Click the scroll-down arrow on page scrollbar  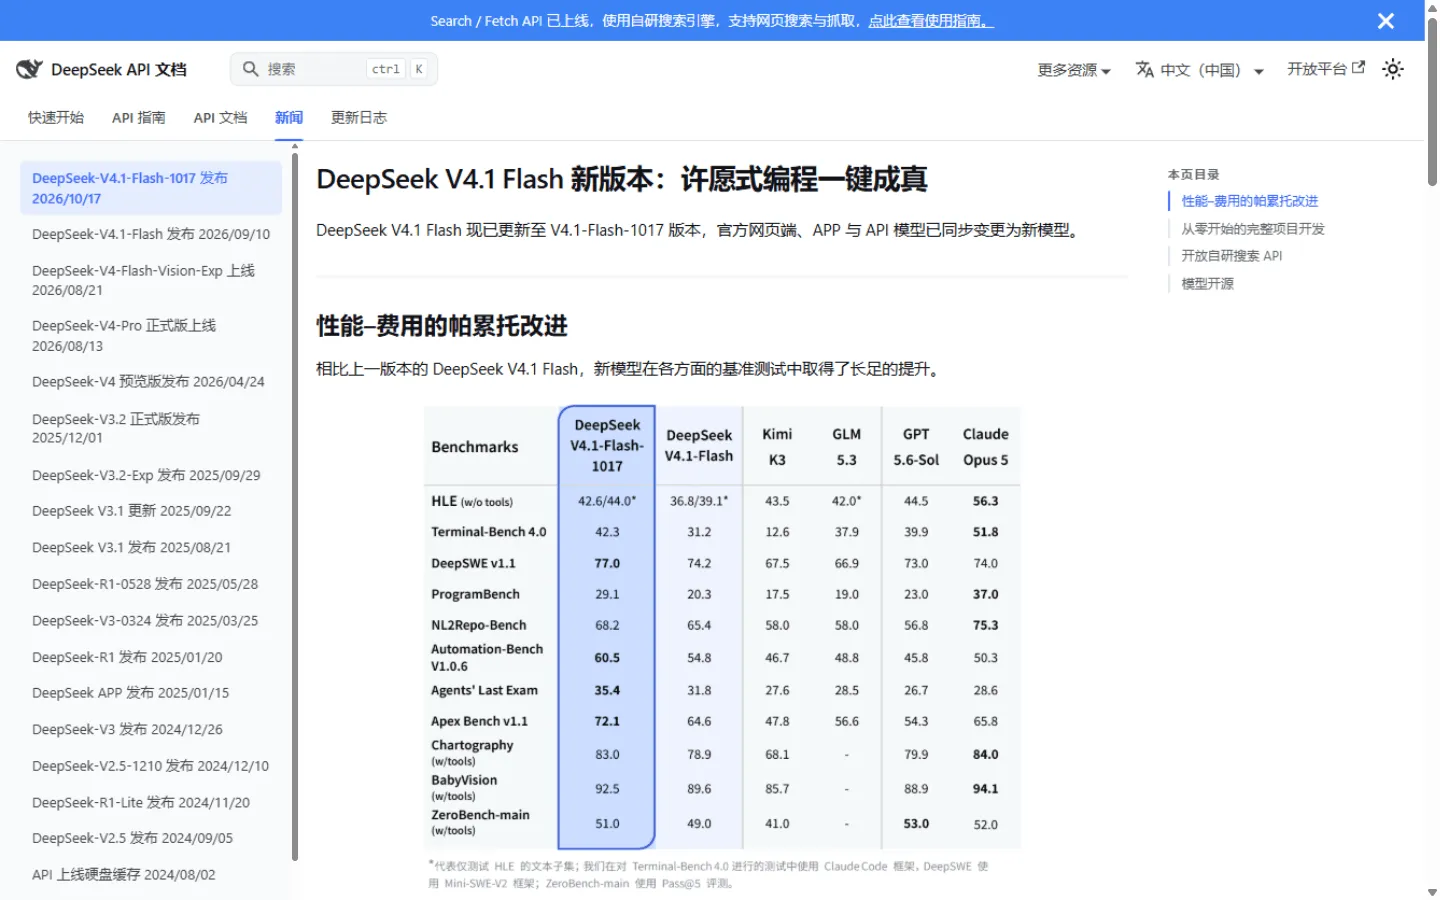(1432, 892)
